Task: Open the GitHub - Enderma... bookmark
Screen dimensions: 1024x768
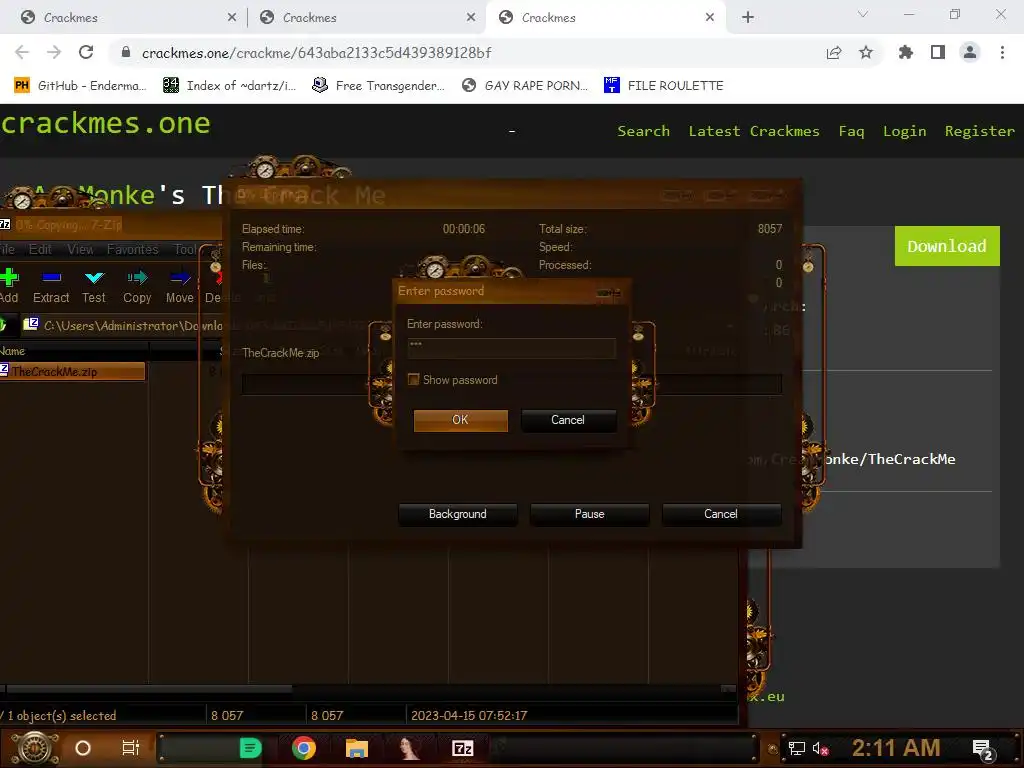Action: click(80, 86)
